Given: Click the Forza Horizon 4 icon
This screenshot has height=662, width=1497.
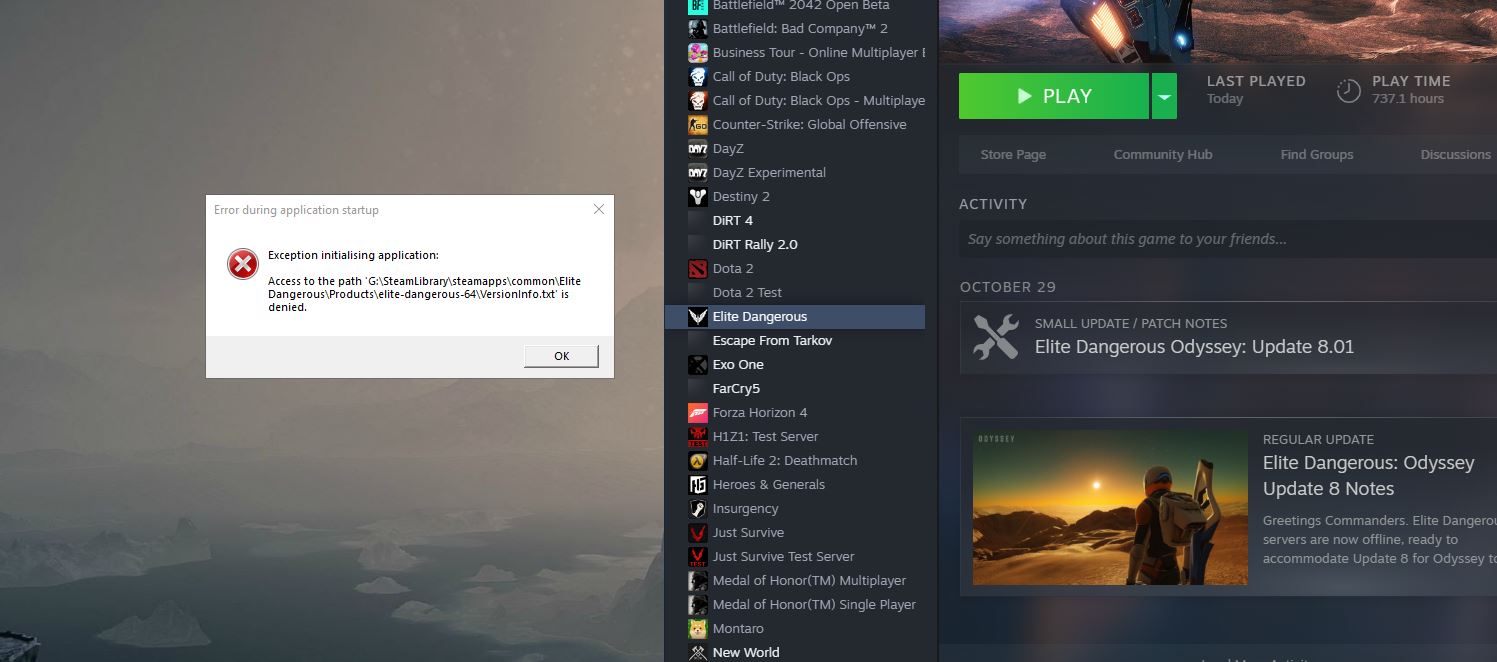Looking at the screenshot, I should pos(698,412).
